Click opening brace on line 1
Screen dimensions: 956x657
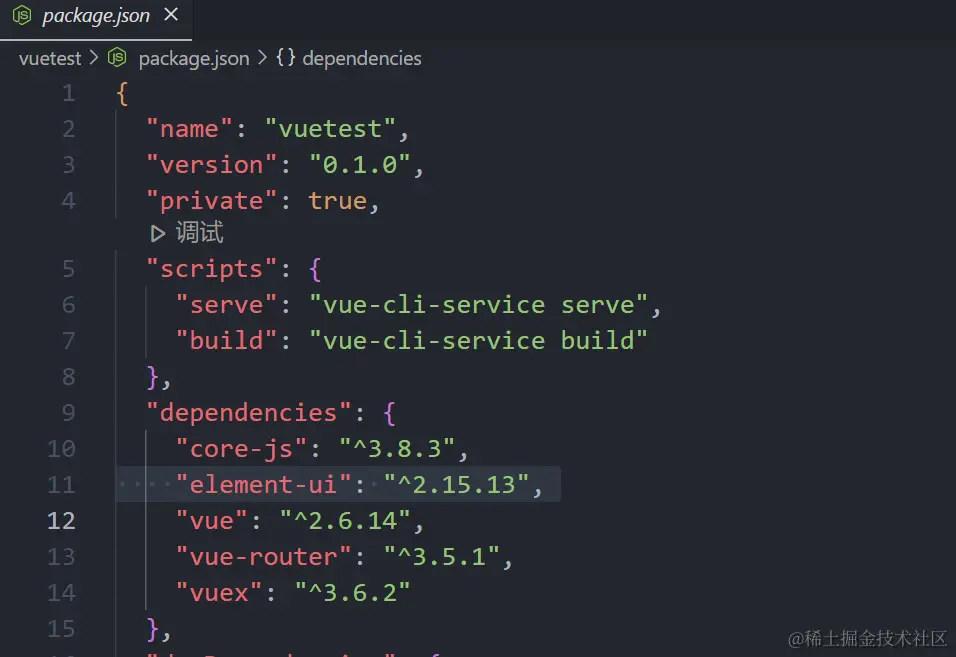(122, 94)
